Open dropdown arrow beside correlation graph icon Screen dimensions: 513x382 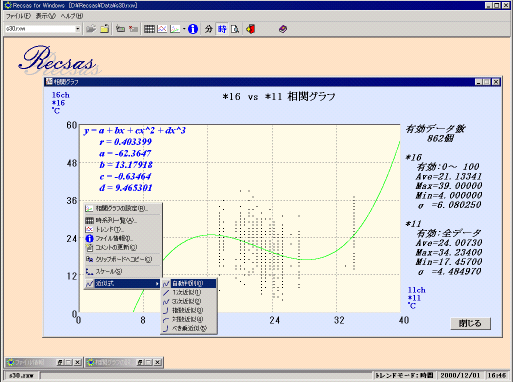click(x=184, y=29)
